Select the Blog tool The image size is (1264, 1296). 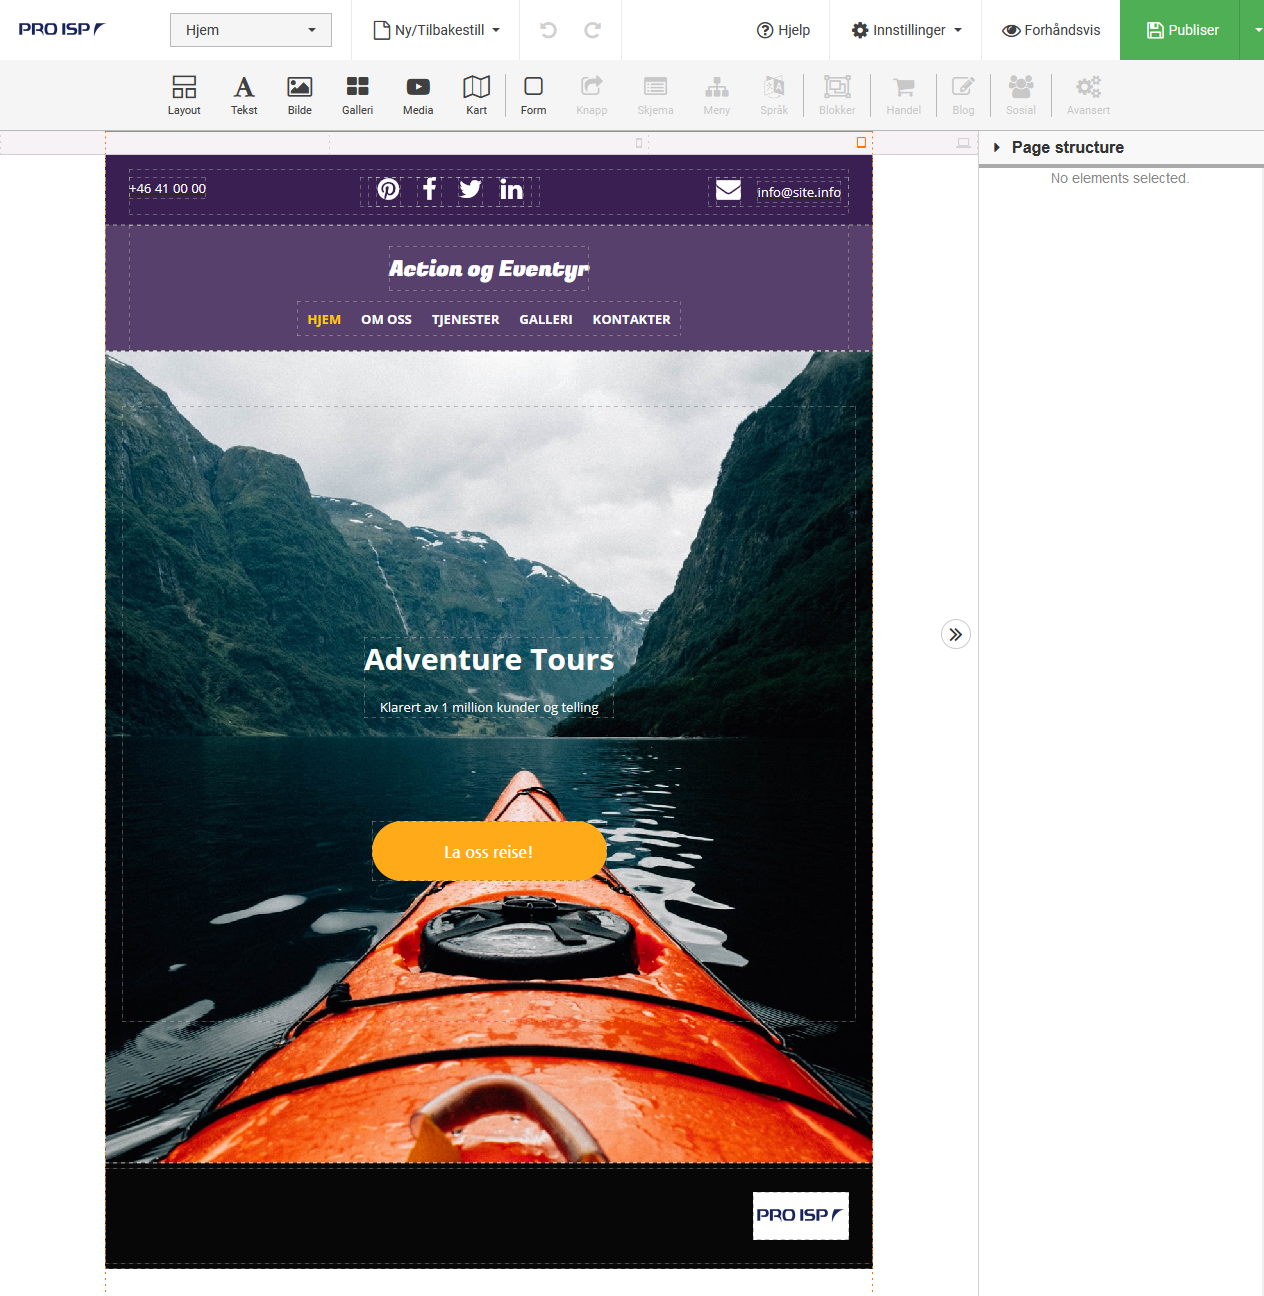[x=963, y=96]
